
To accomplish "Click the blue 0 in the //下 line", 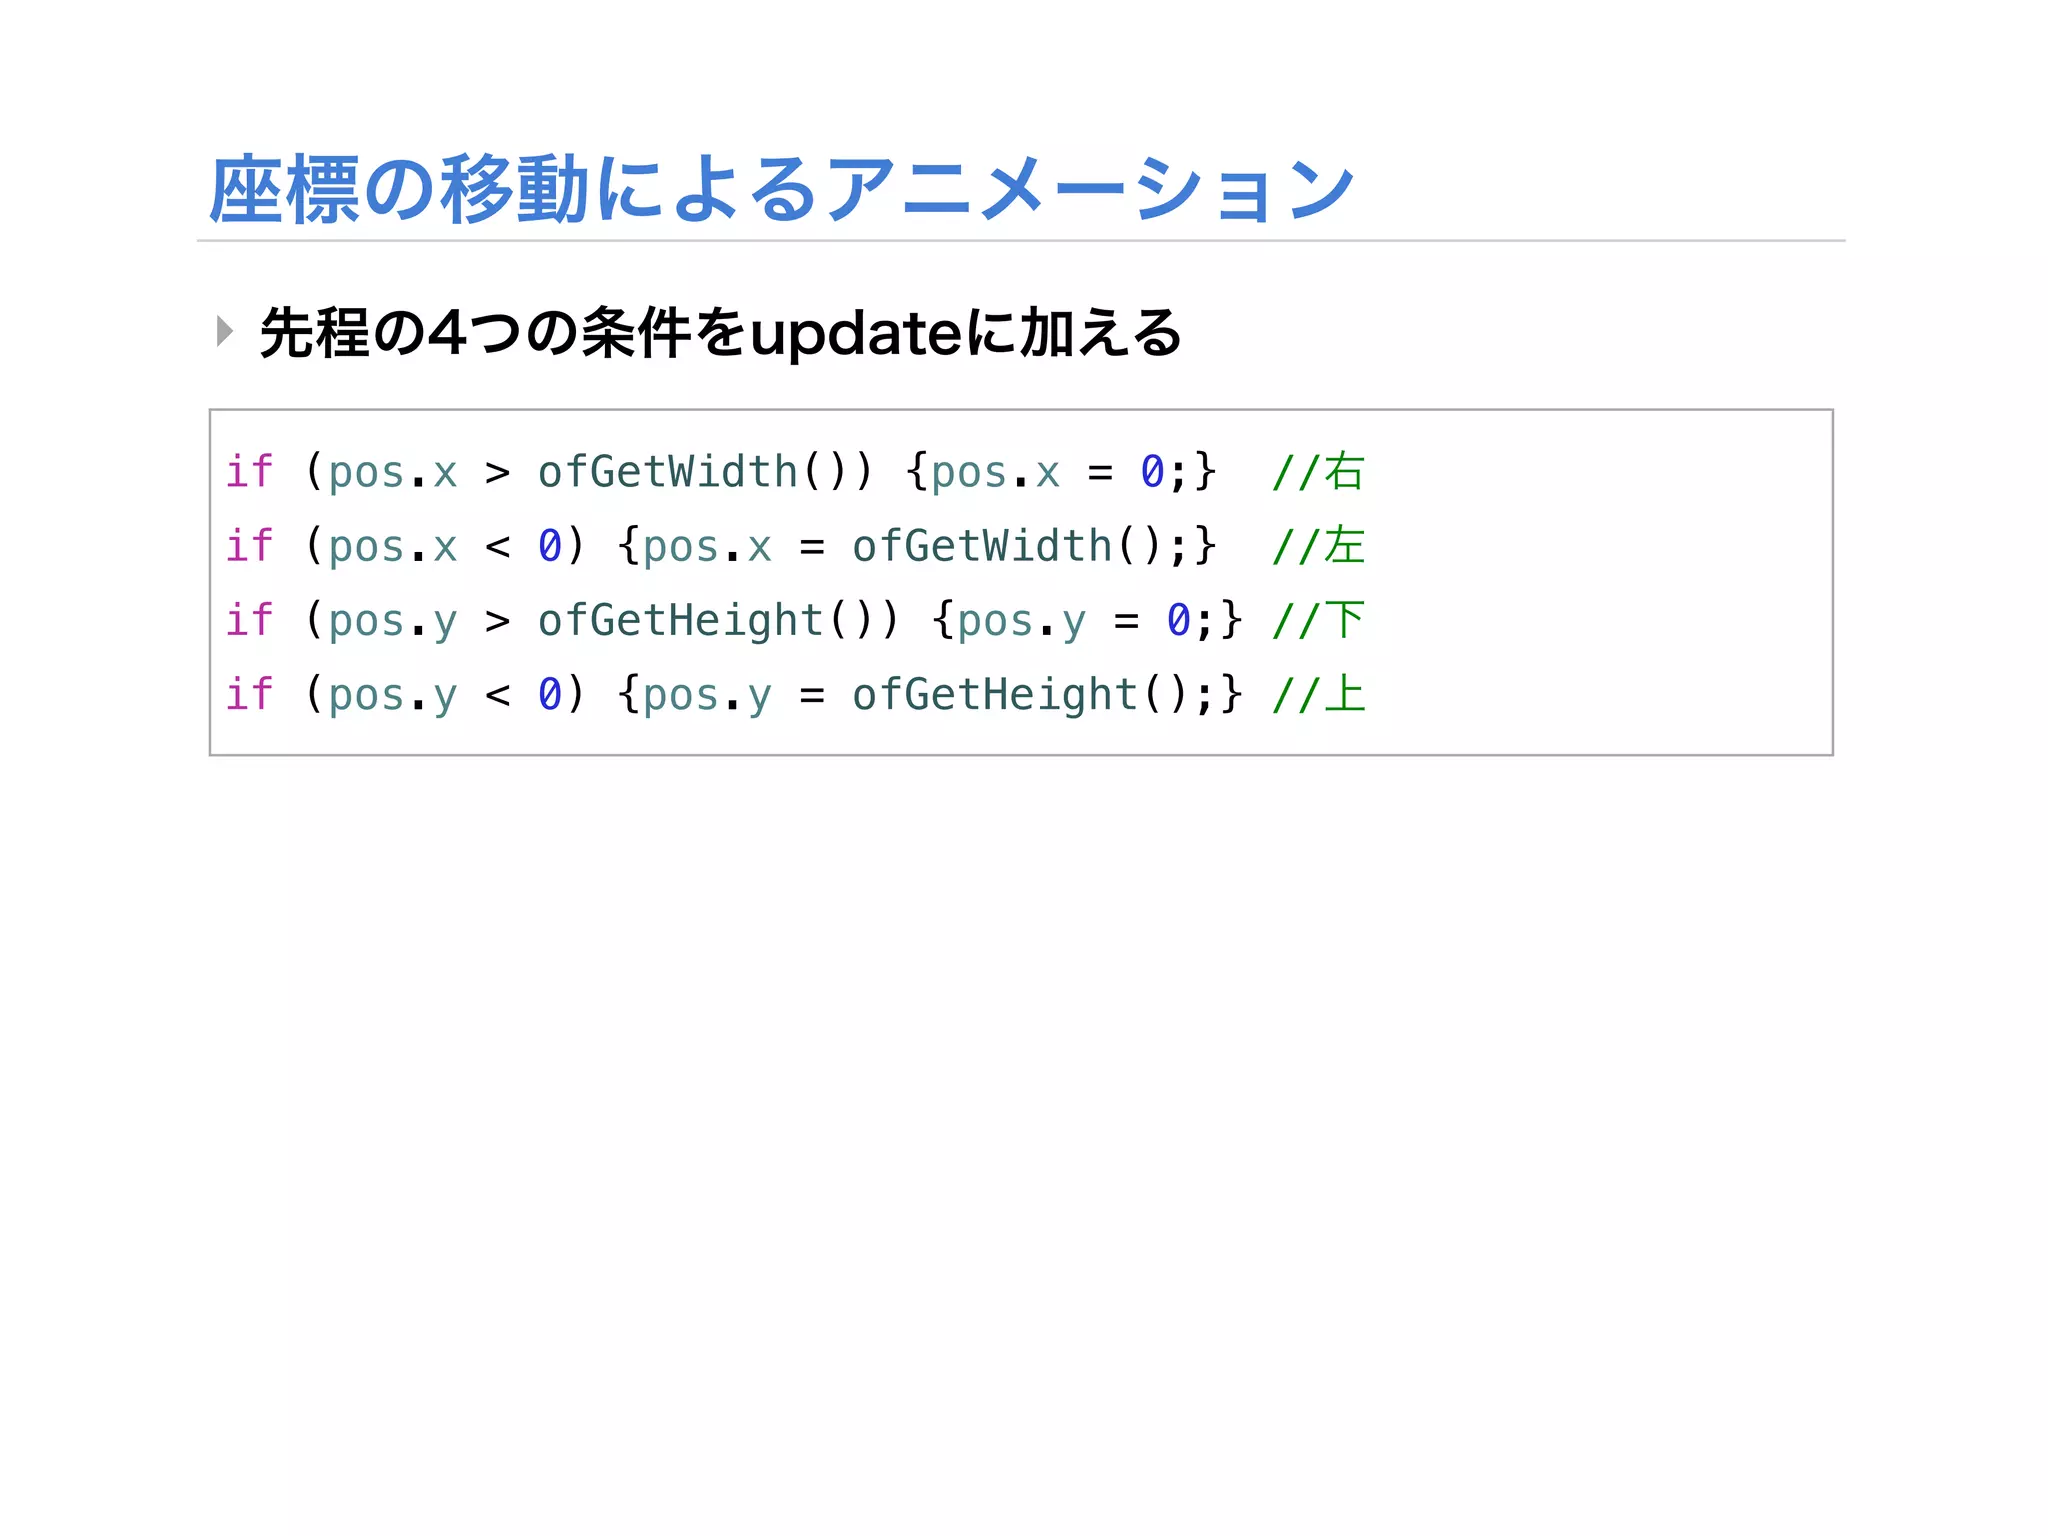I will pyautogui.click(x=1178, y=620).
